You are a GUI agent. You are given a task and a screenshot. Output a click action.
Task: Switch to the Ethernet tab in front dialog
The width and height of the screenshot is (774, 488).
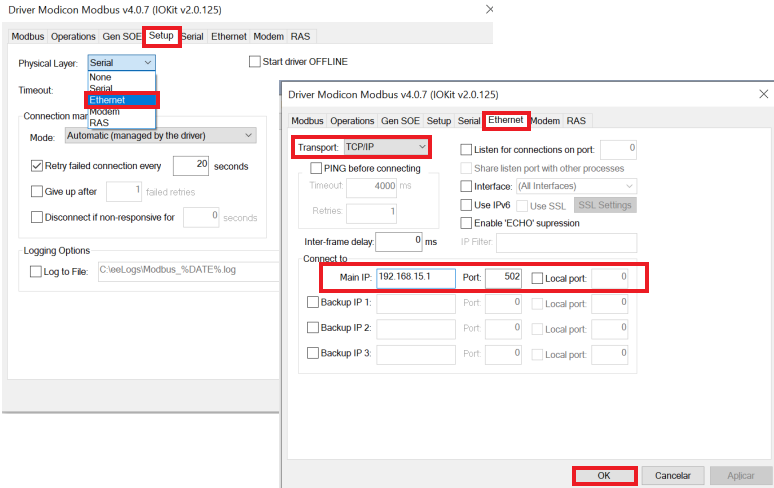tap(505, 120)
